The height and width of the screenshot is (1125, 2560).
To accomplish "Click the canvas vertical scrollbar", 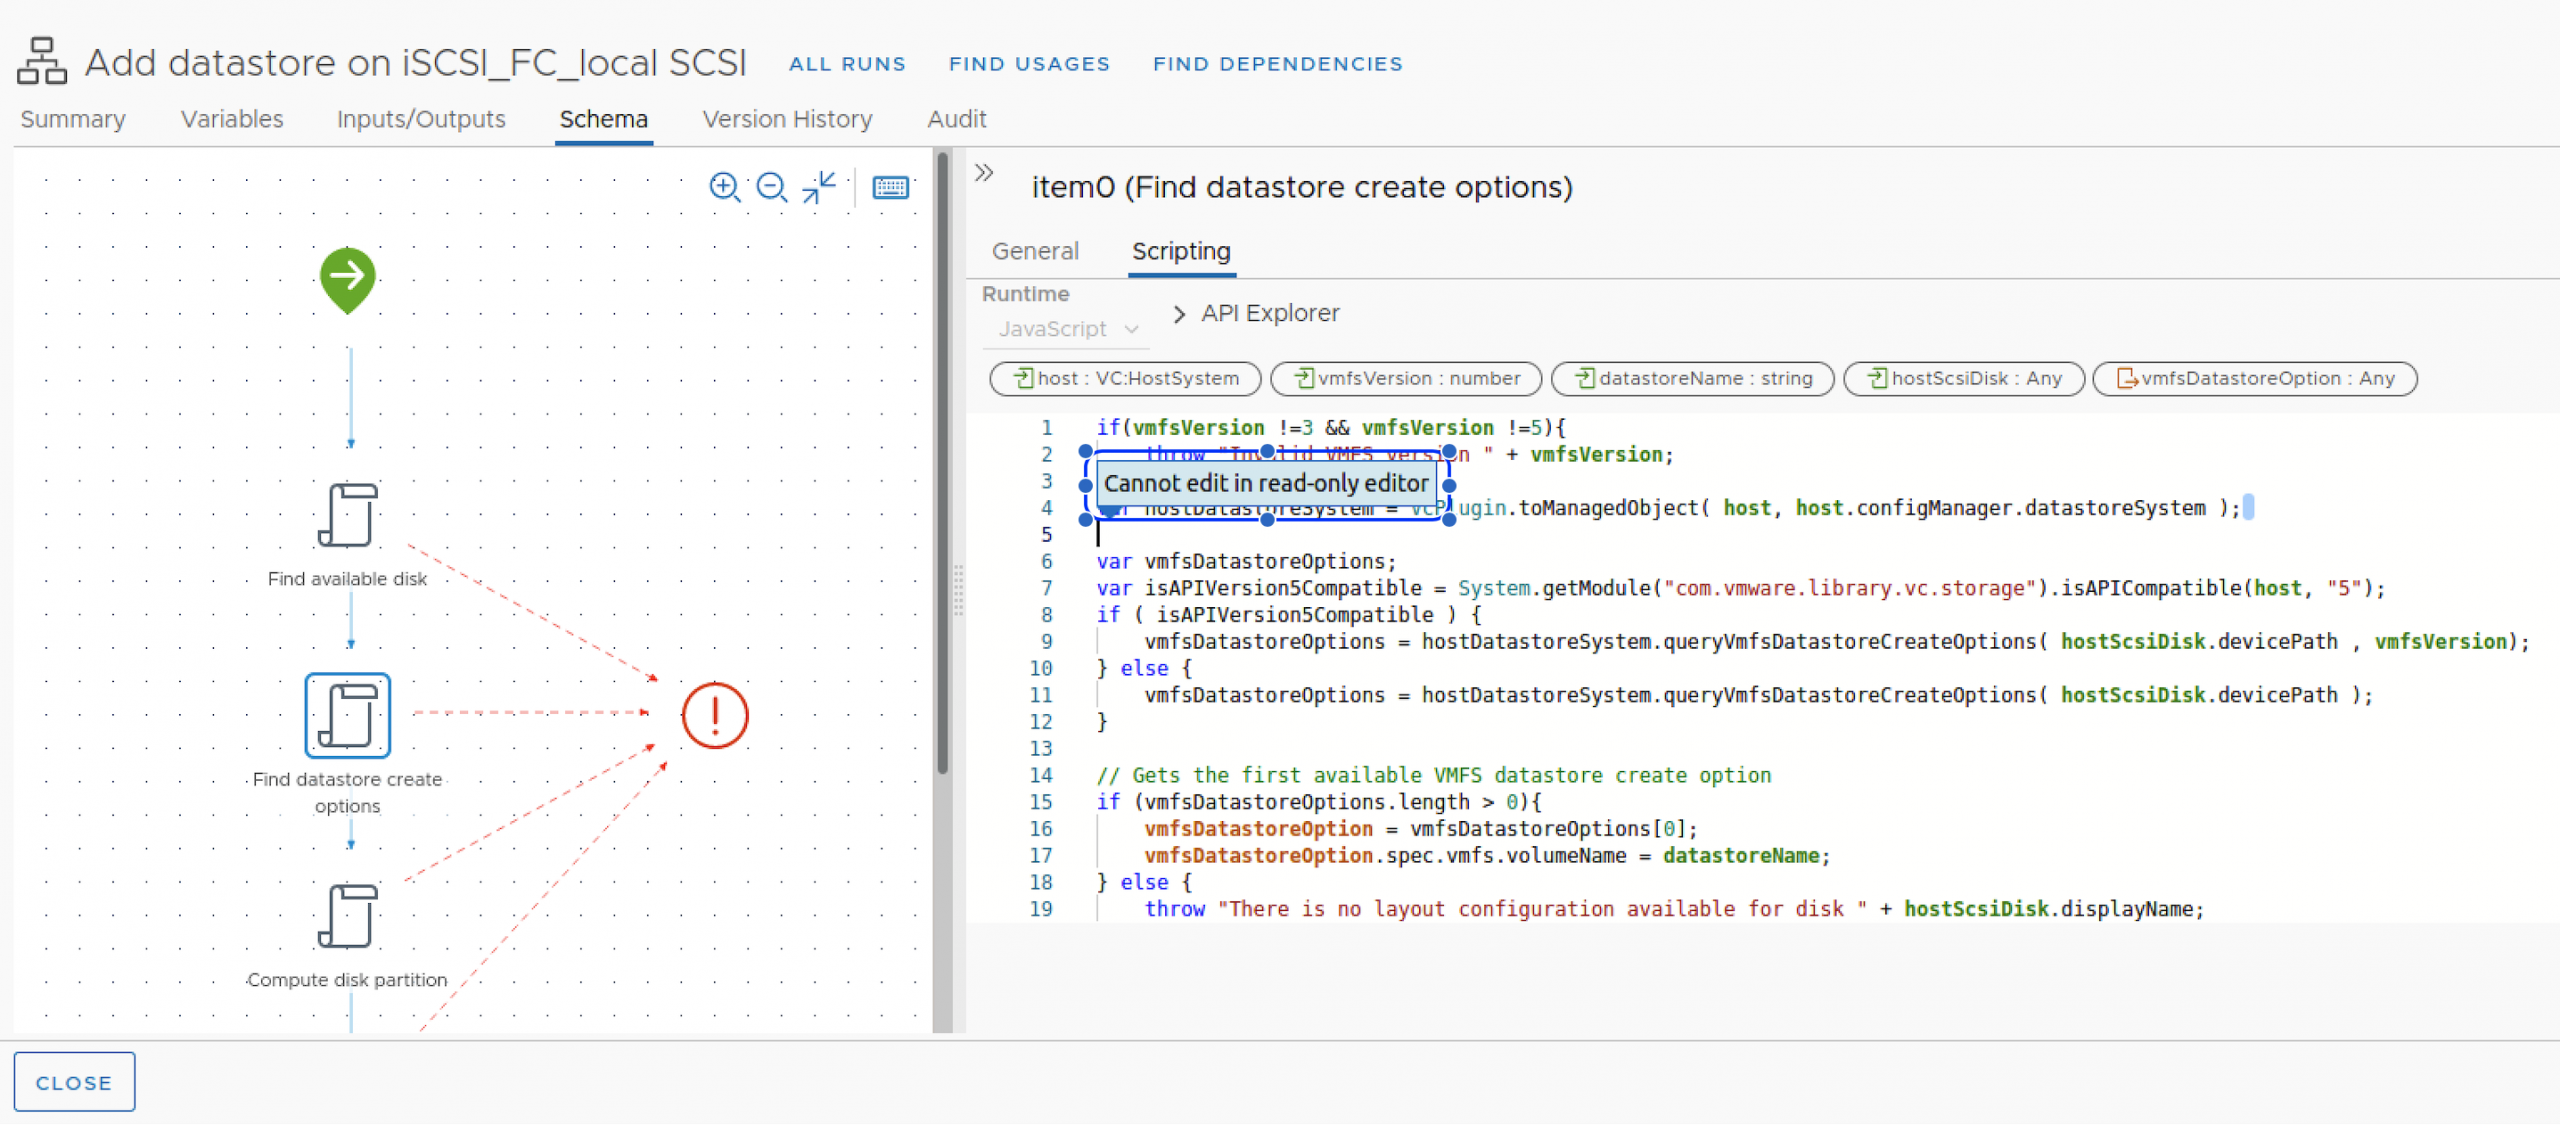I will tap(942, 460).
